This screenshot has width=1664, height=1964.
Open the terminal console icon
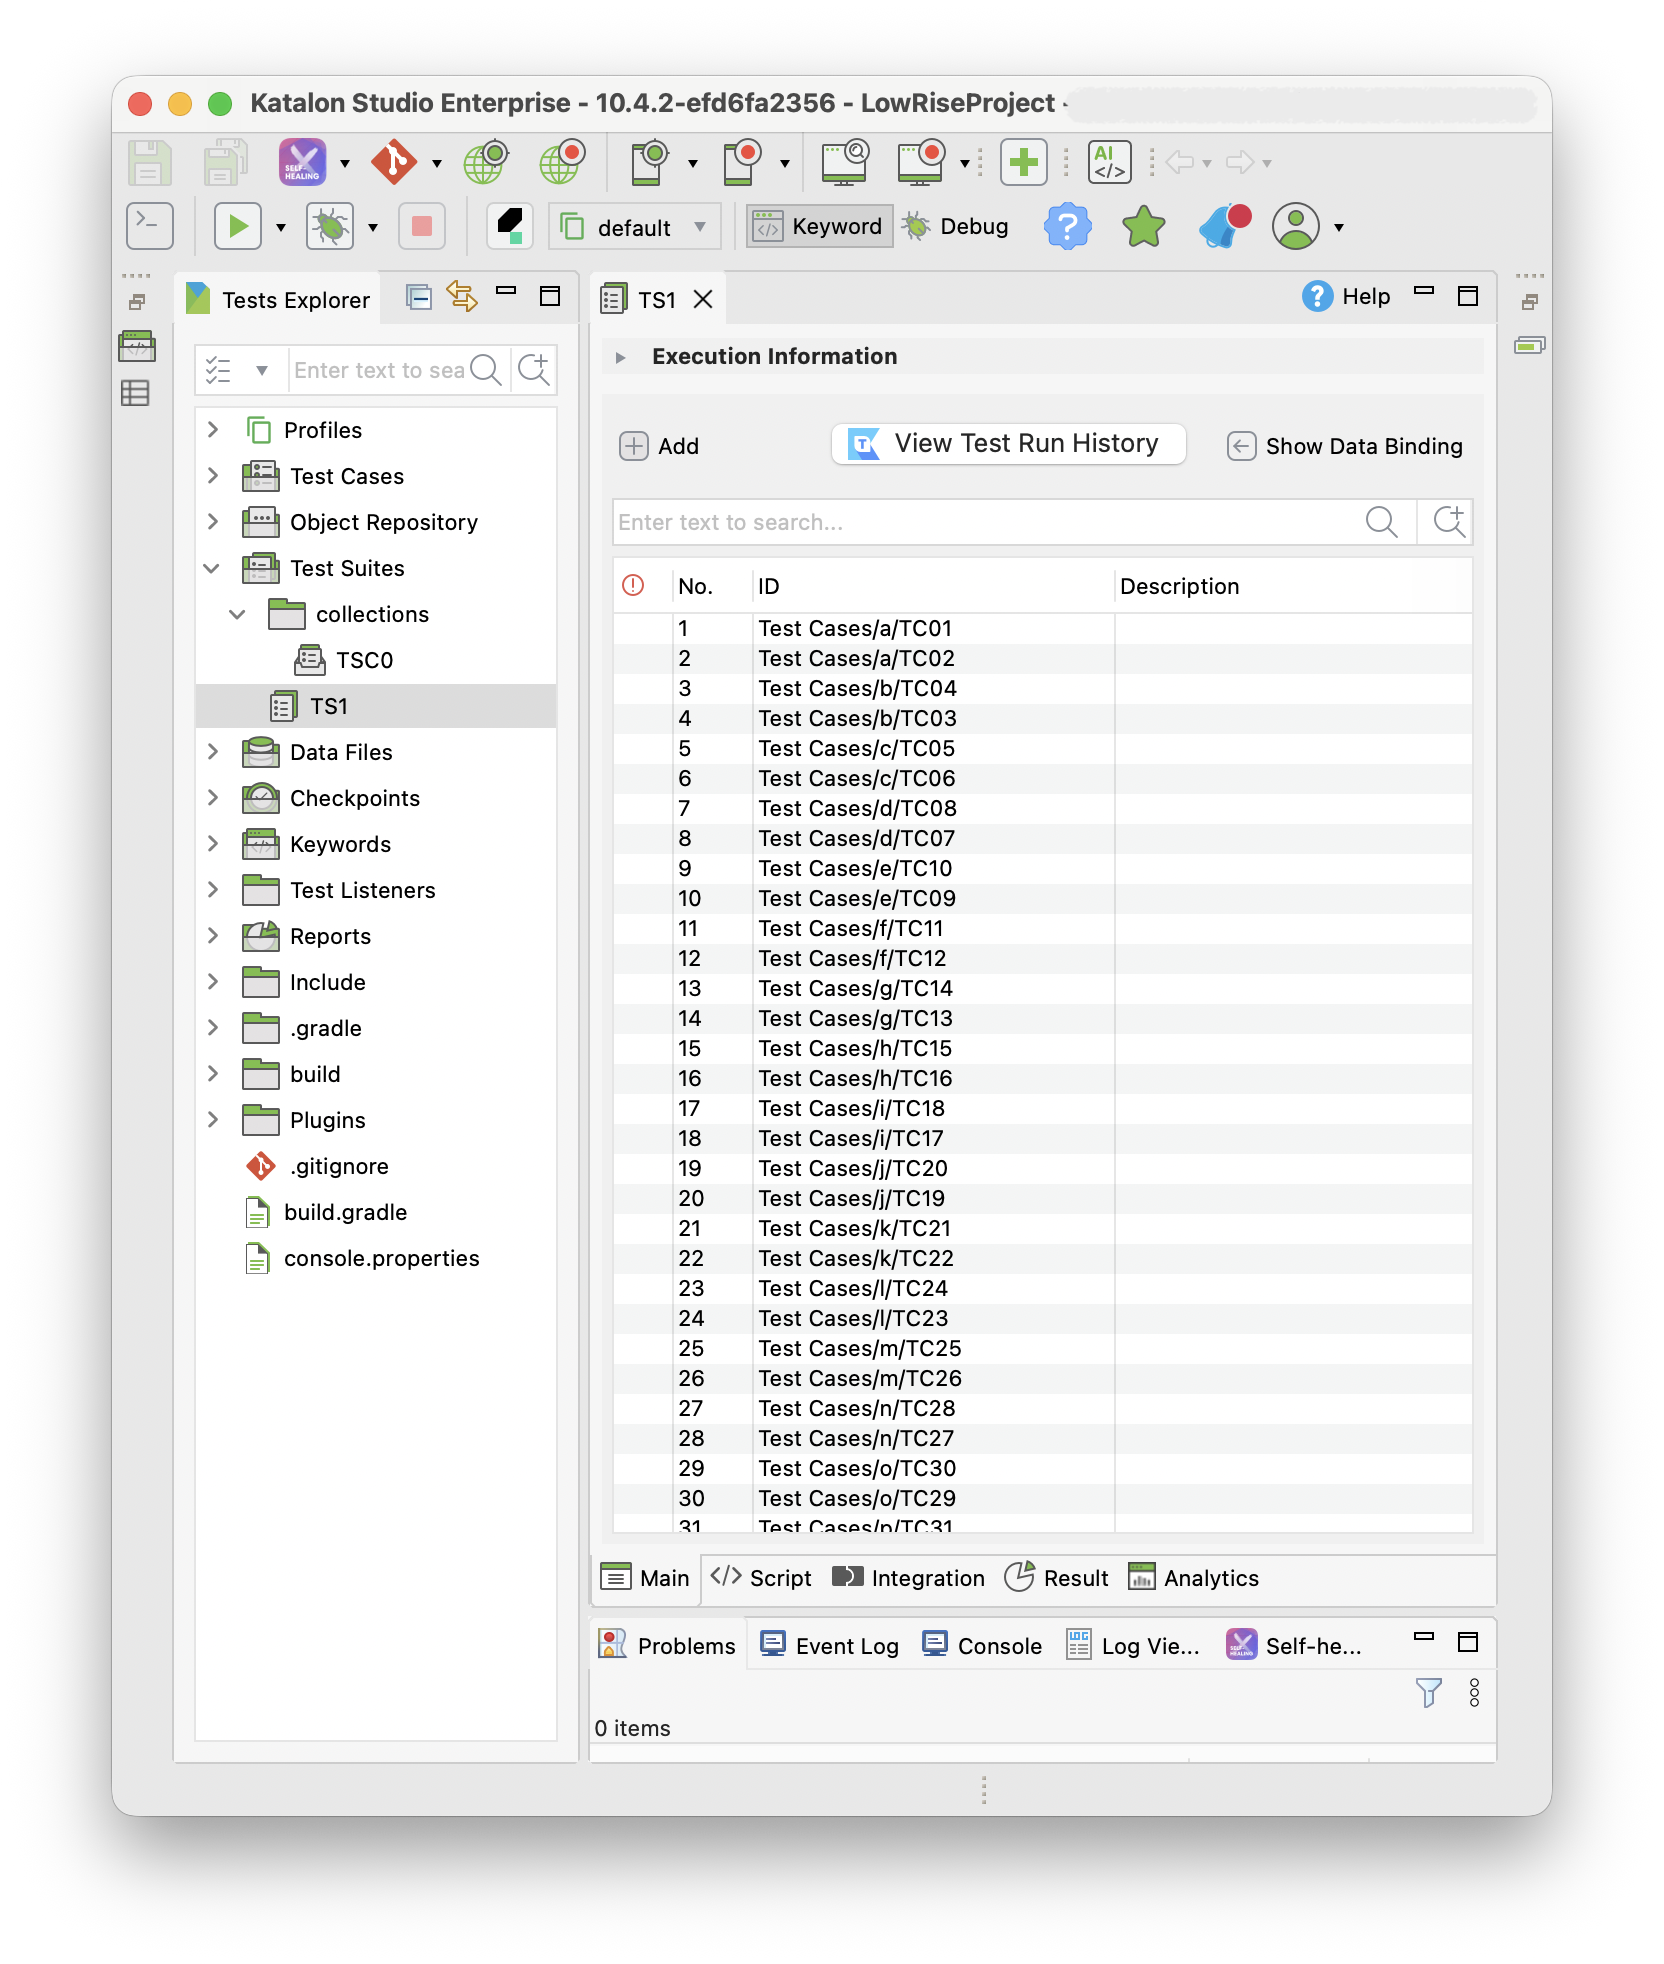(x=149, y=226)
